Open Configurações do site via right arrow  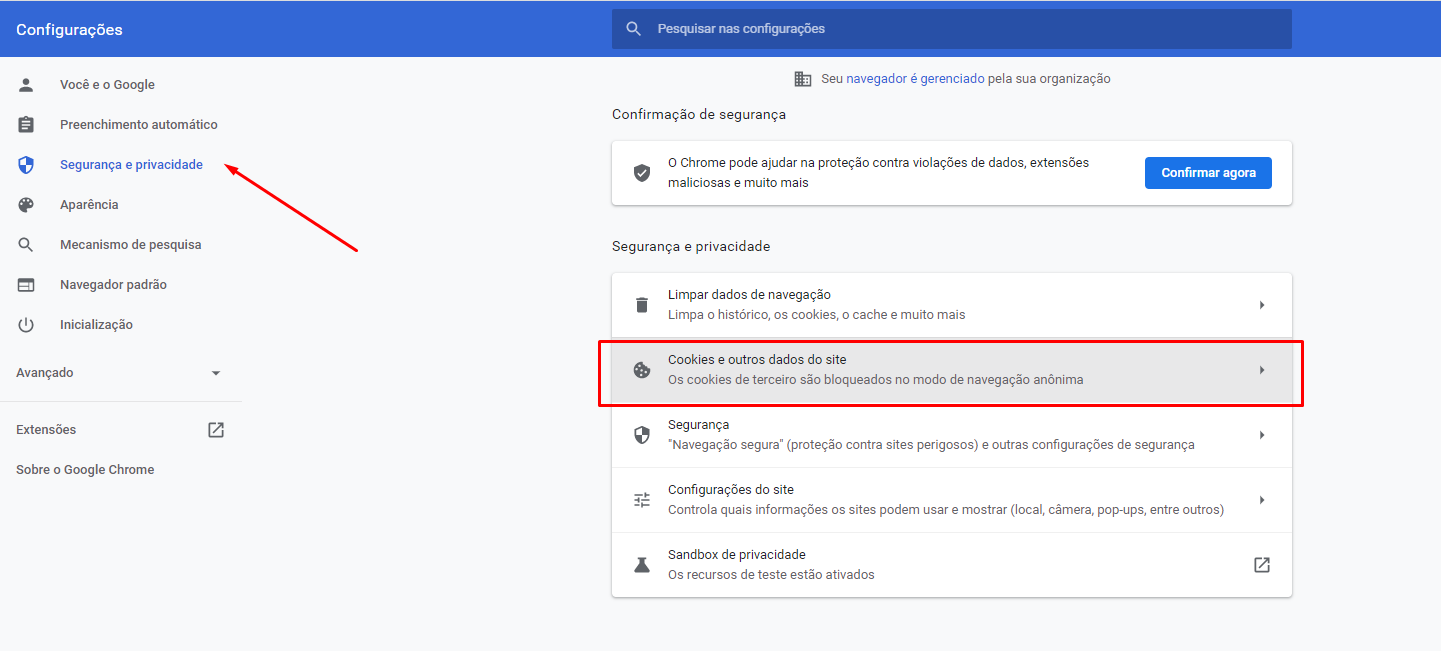[x=1262, y=500]
